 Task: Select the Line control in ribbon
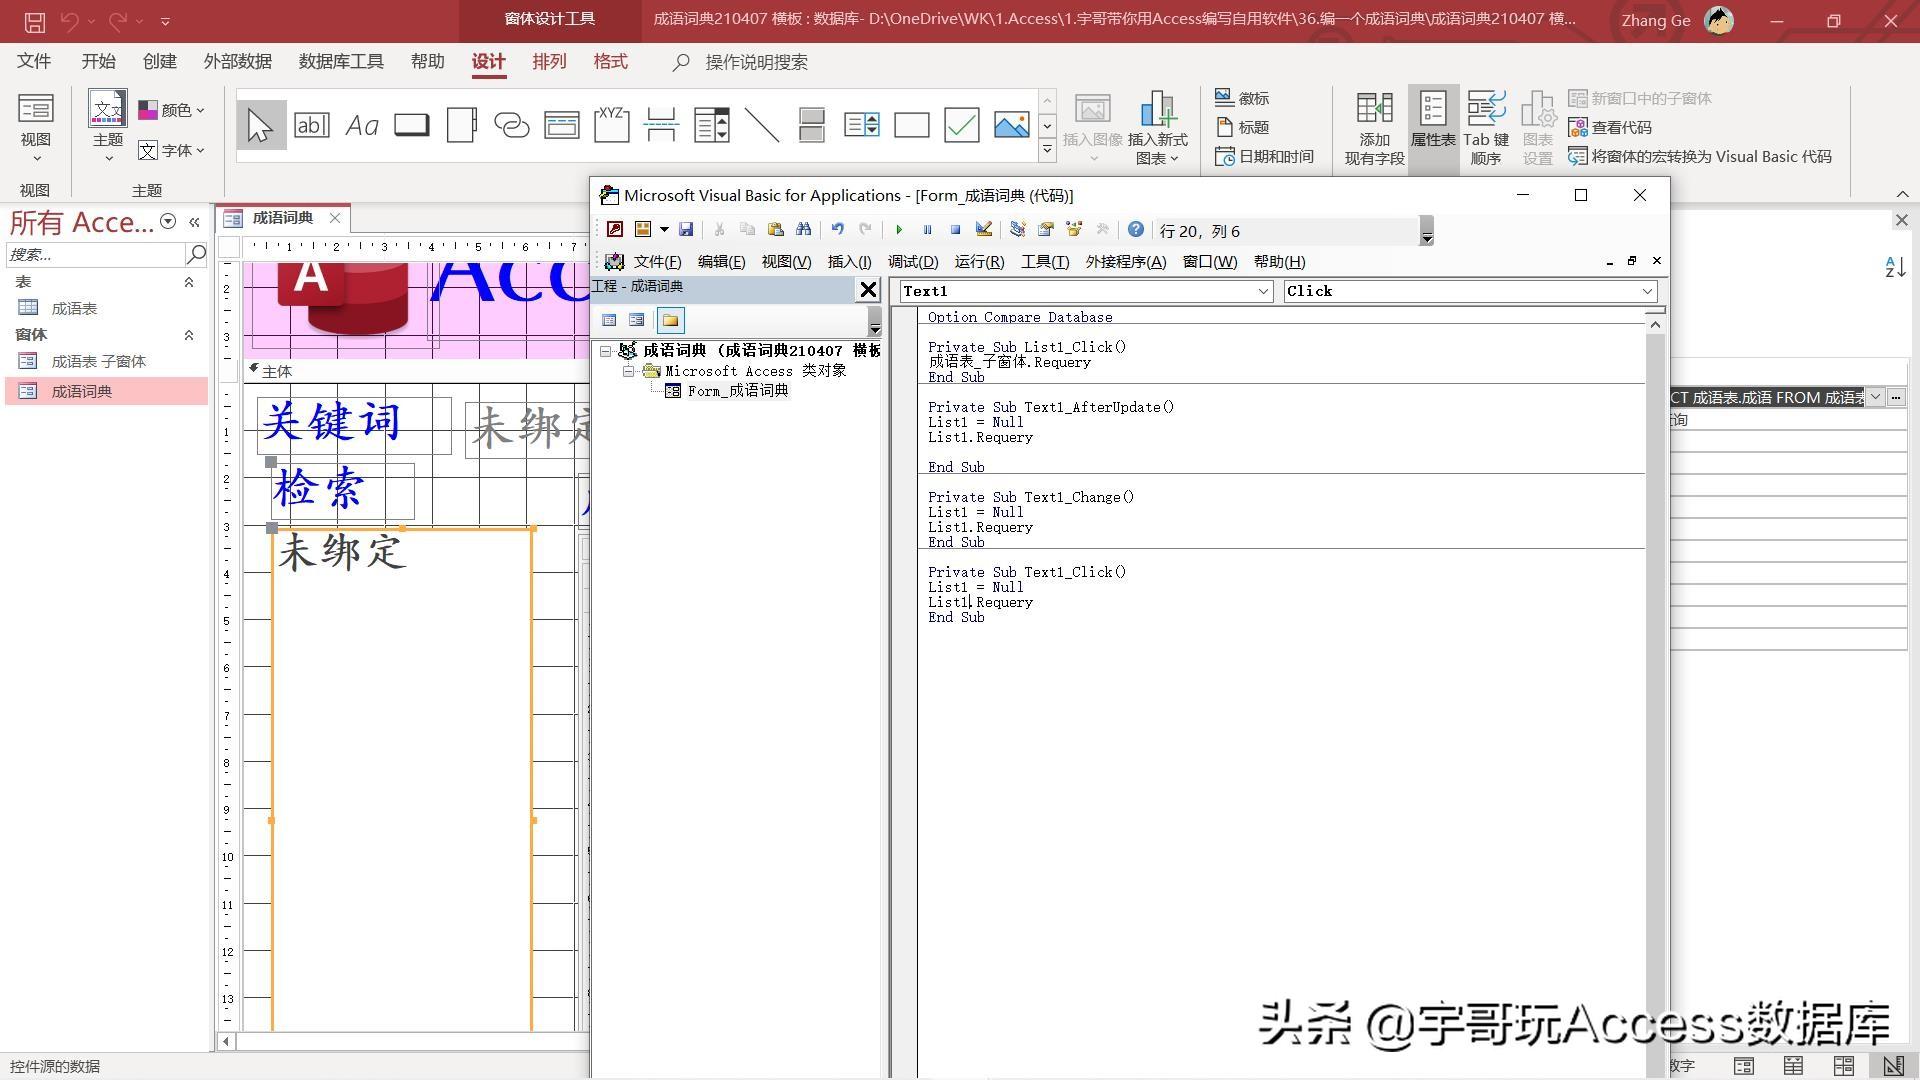click(x=762, y=125)
